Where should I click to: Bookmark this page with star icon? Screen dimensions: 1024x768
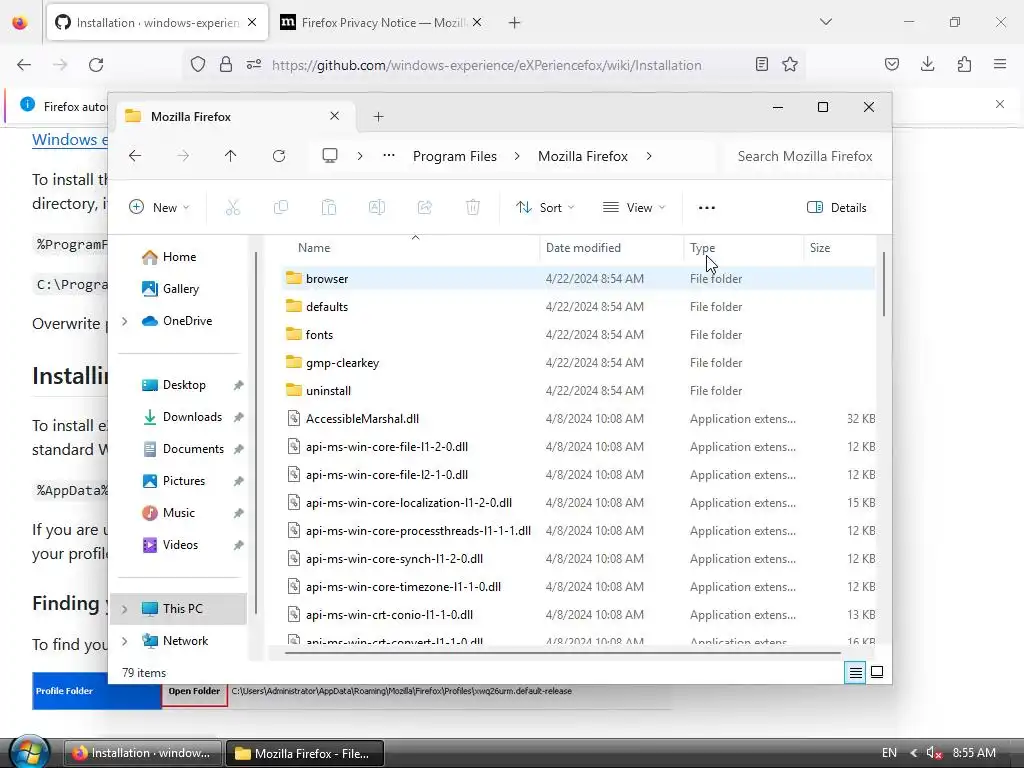pos(790,65)
